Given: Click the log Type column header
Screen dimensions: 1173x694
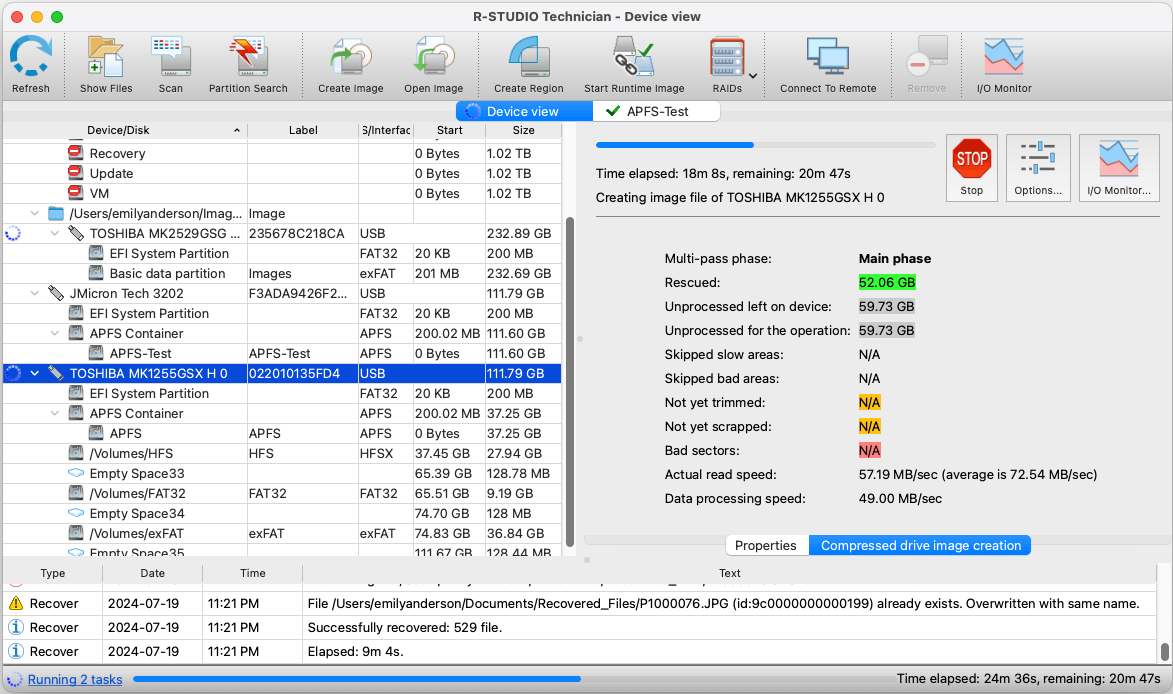Looking at the screenshot, I should point(52,573).
